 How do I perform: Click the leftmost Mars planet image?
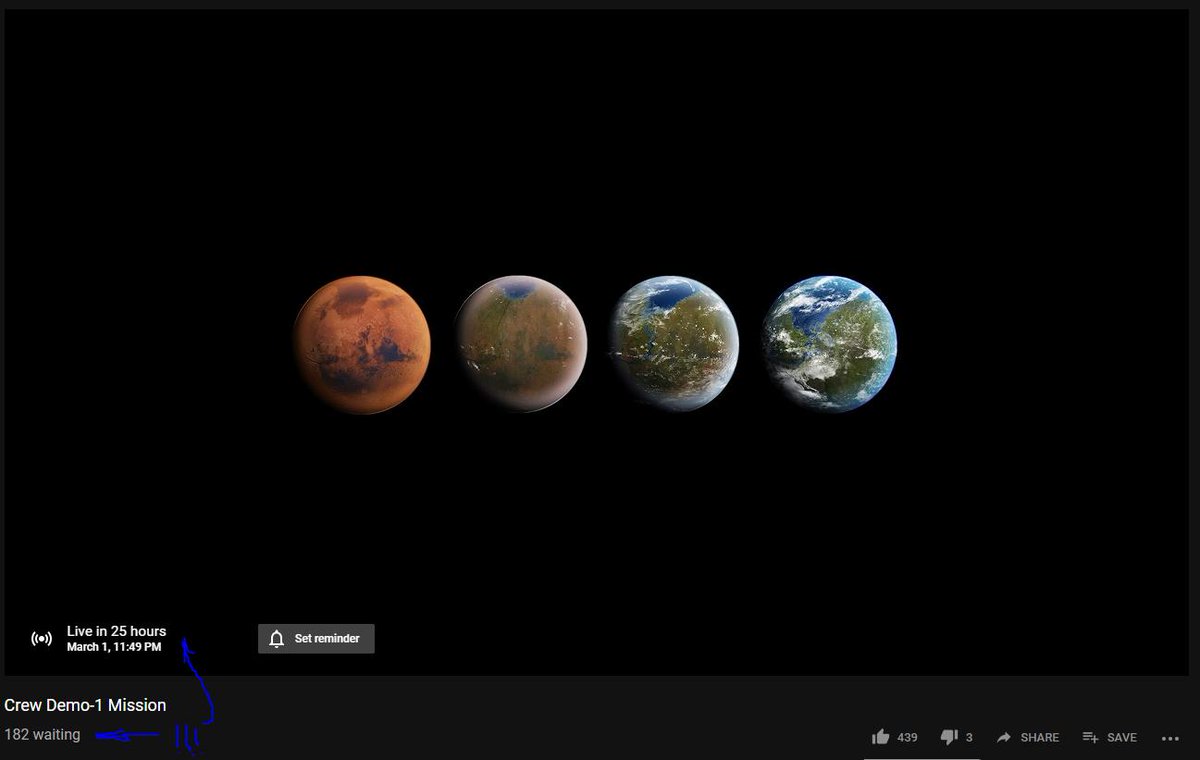tap(362, 343)
